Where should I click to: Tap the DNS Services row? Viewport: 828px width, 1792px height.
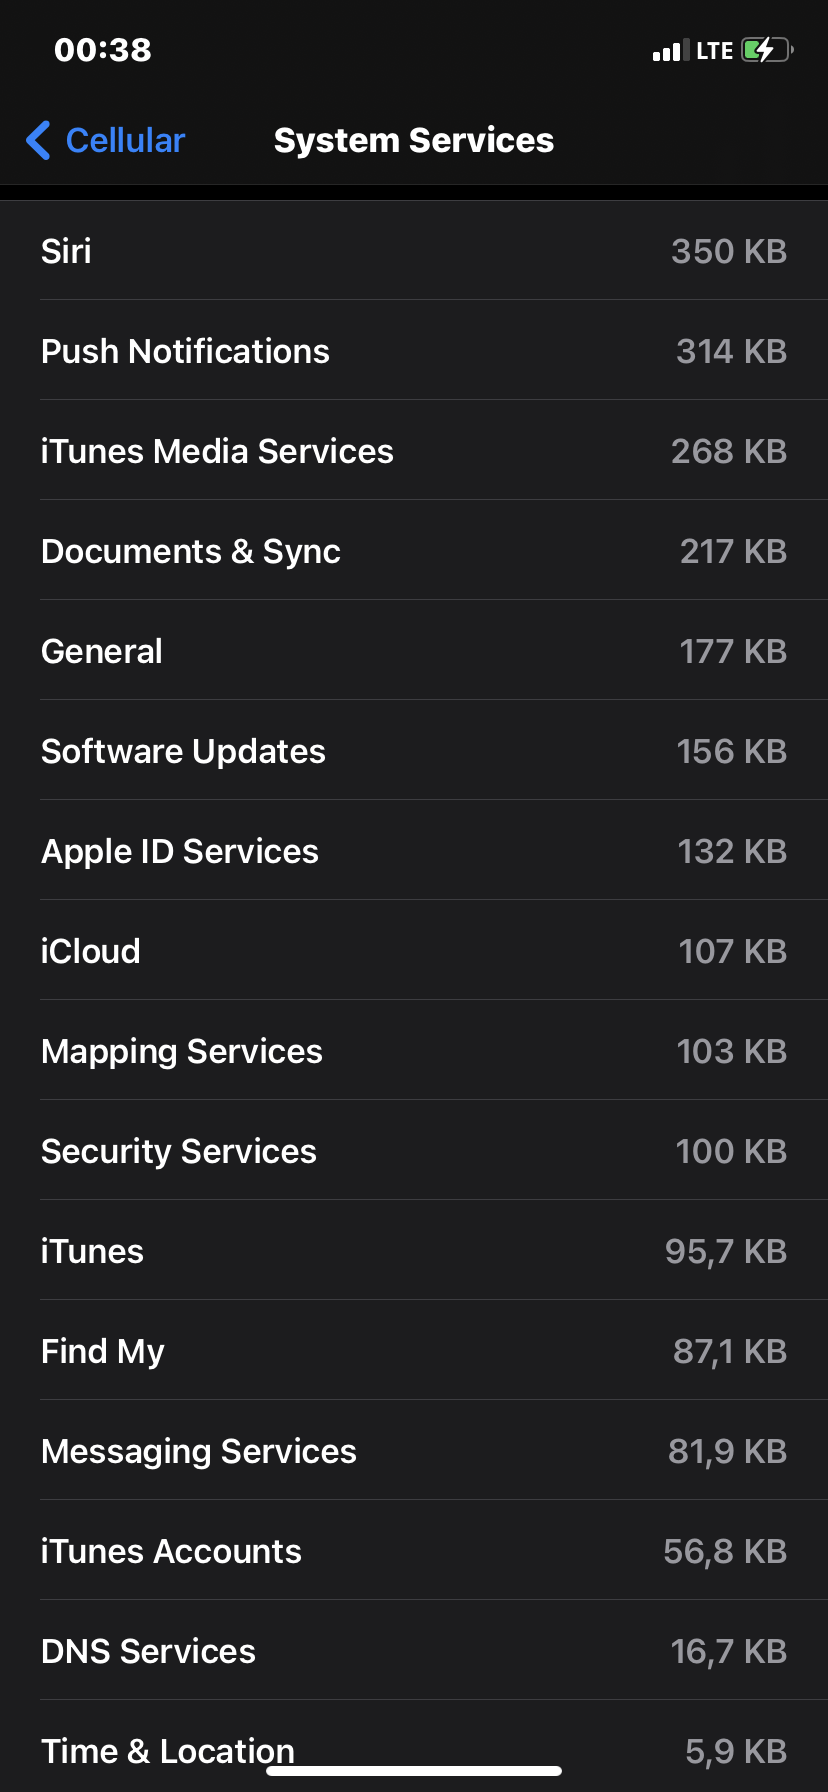click(414, 1651)
